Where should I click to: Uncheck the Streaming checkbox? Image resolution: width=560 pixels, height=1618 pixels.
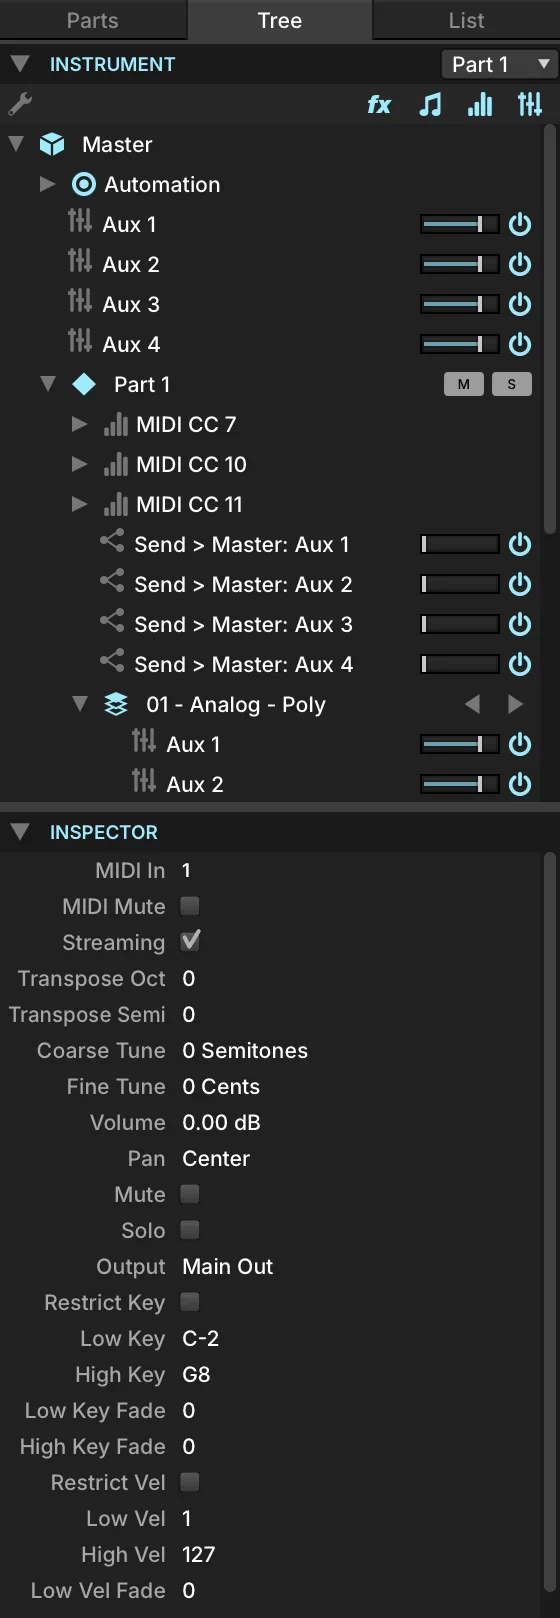pyautogui.click(x=190, y=941)
